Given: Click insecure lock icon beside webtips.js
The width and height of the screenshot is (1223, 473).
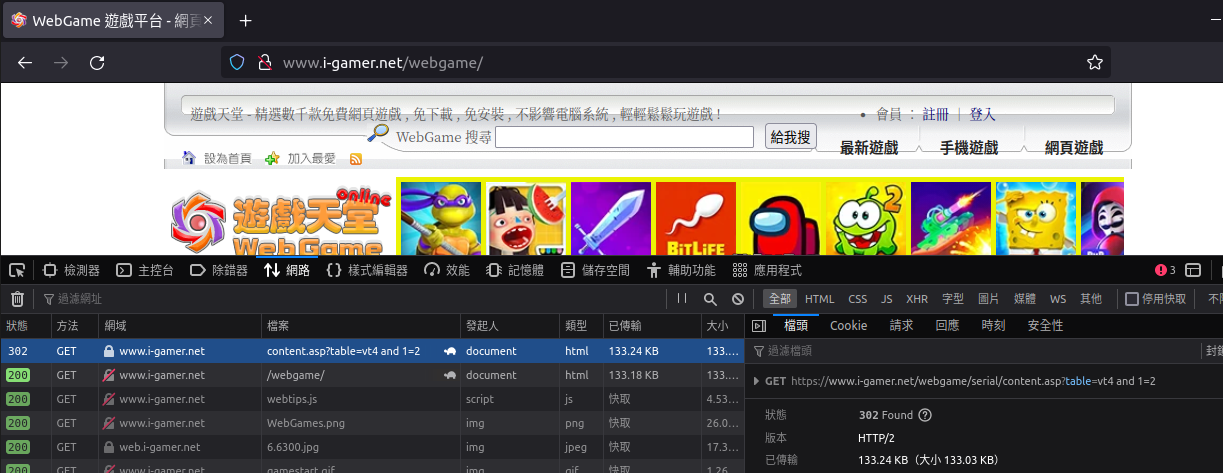Looking at the screenshot, I should pos(109,399).
